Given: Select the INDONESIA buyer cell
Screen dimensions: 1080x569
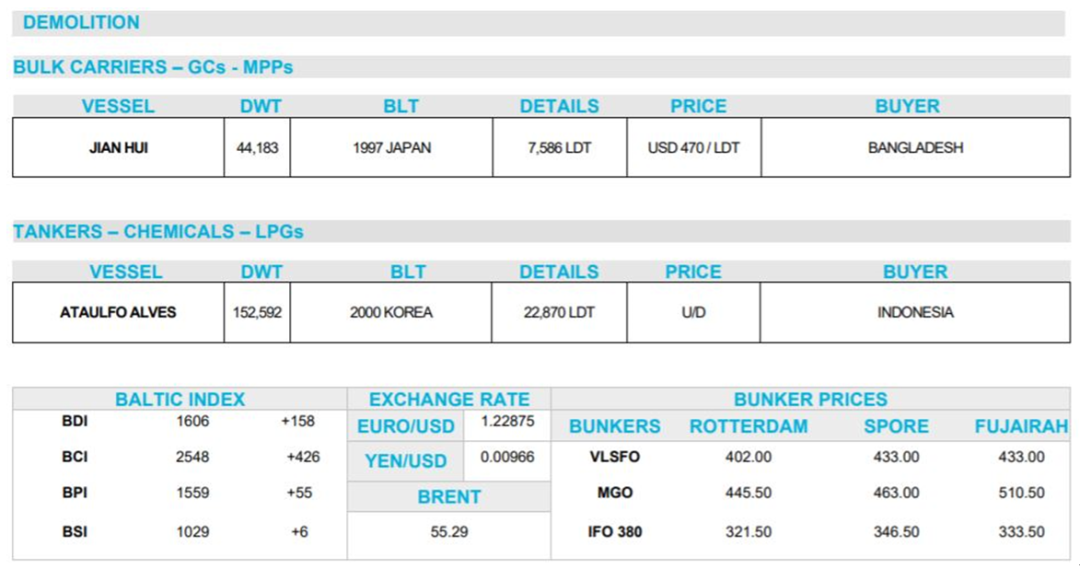Looking at the screenshot, I should (915, 313).
